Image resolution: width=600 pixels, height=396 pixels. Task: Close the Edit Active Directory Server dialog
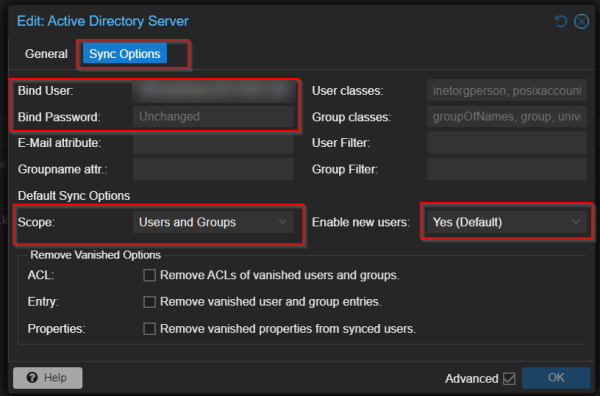pos(581,21)
